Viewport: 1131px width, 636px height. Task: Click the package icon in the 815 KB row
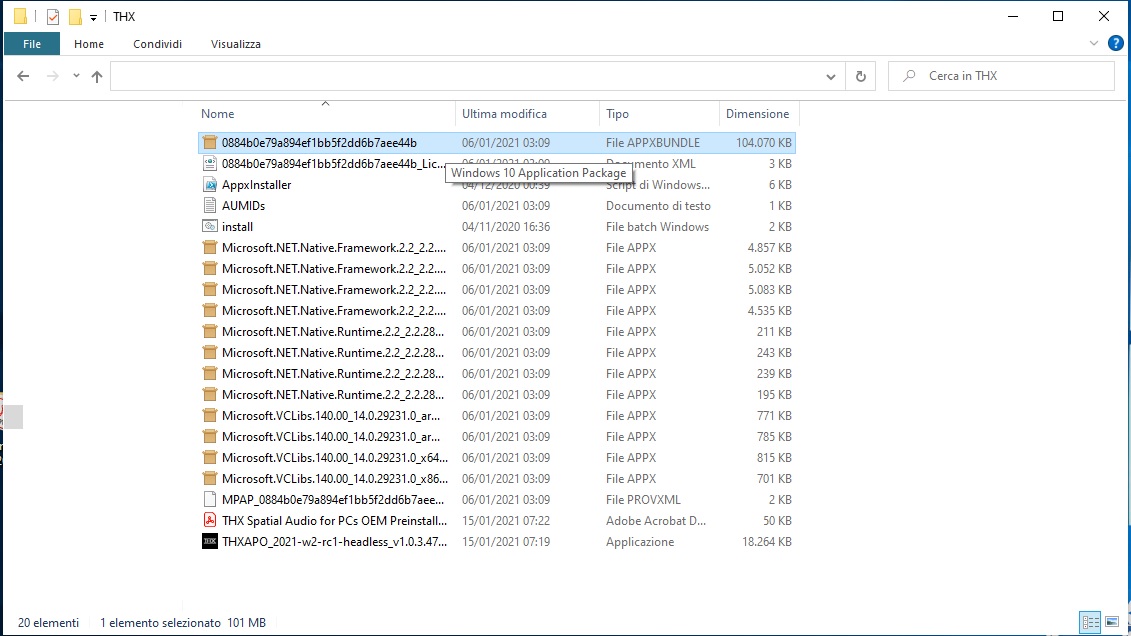209,457
